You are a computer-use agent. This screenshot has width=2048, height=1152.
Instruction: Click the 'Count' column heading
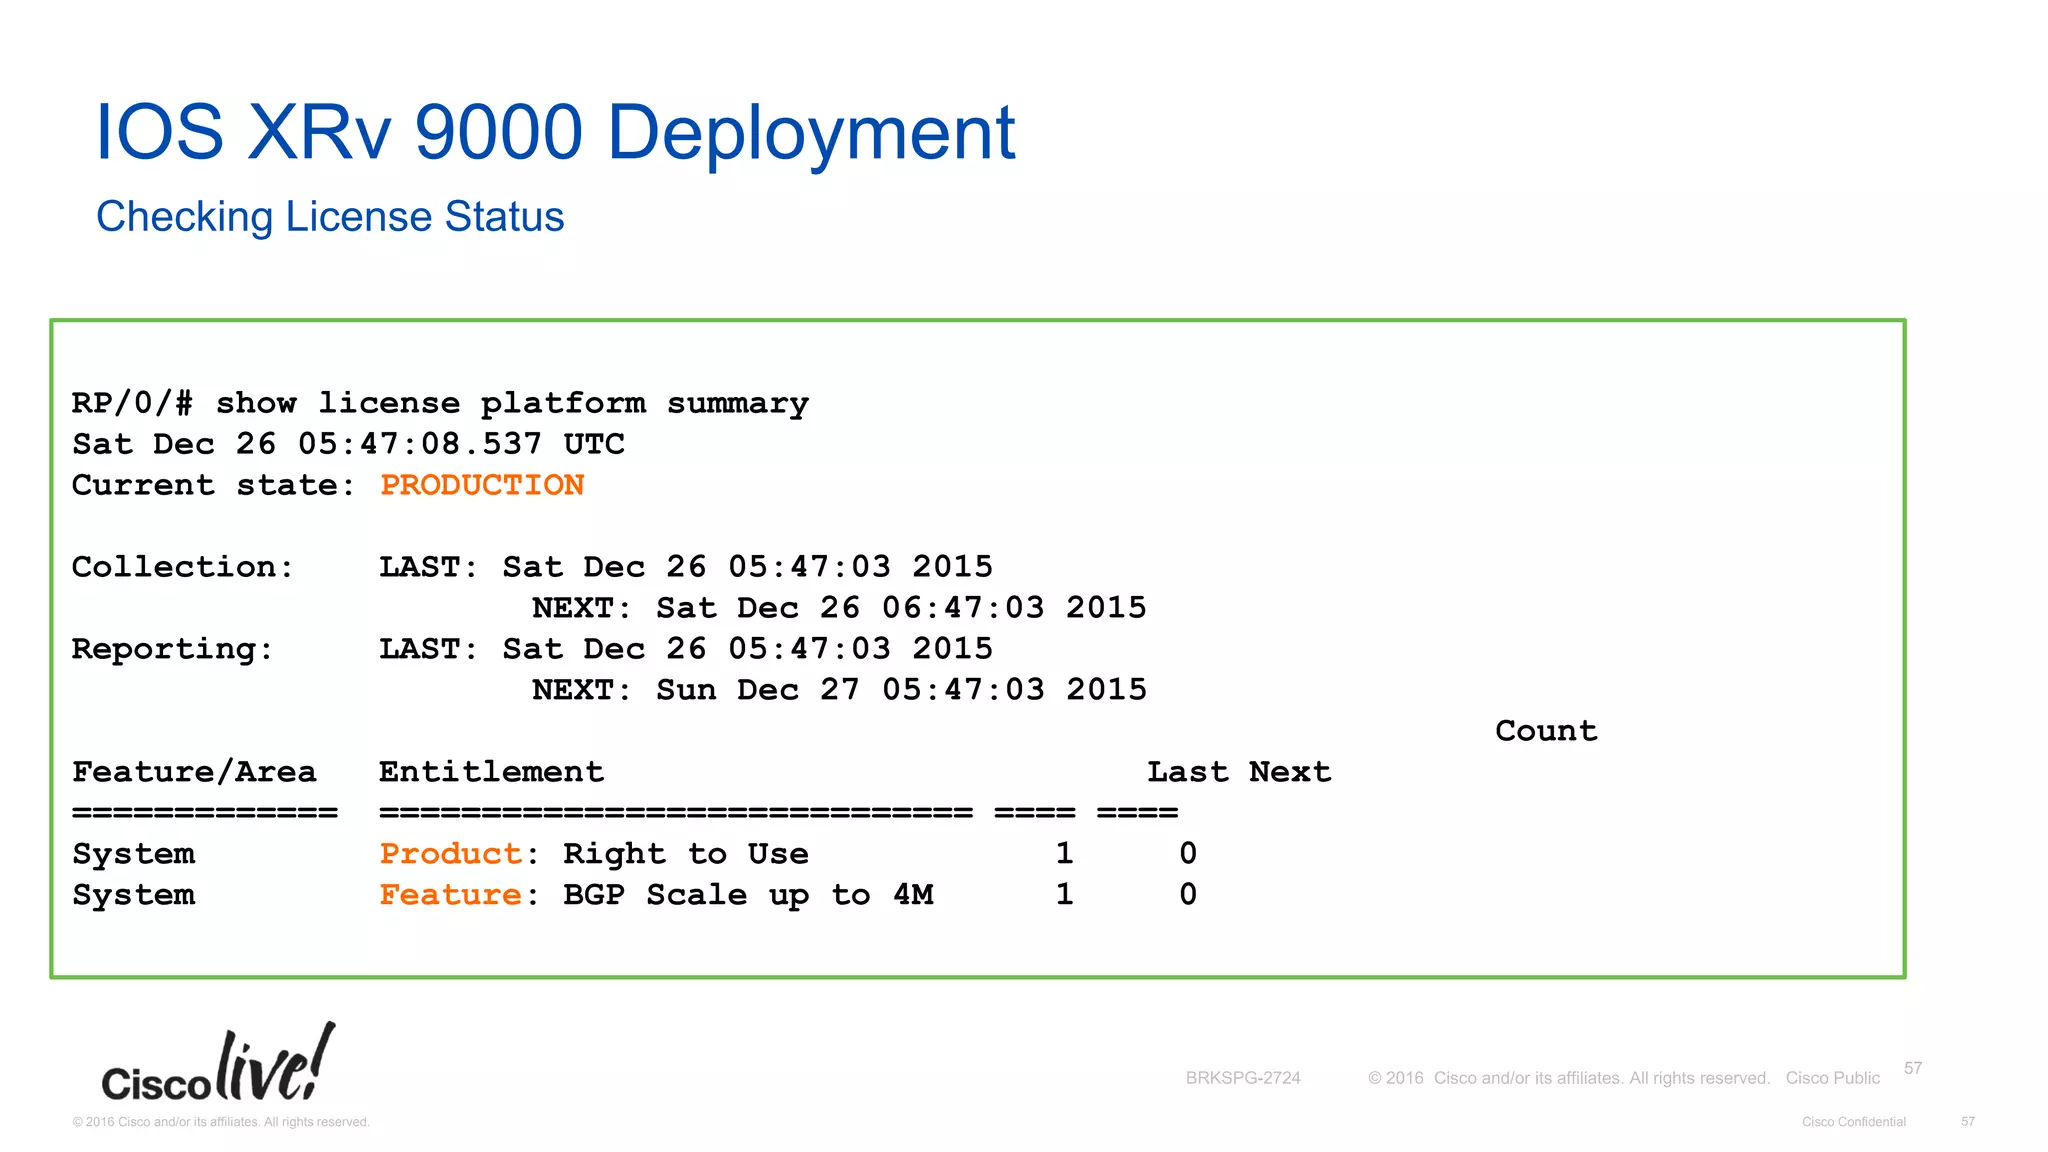(x=1546, y=731)
